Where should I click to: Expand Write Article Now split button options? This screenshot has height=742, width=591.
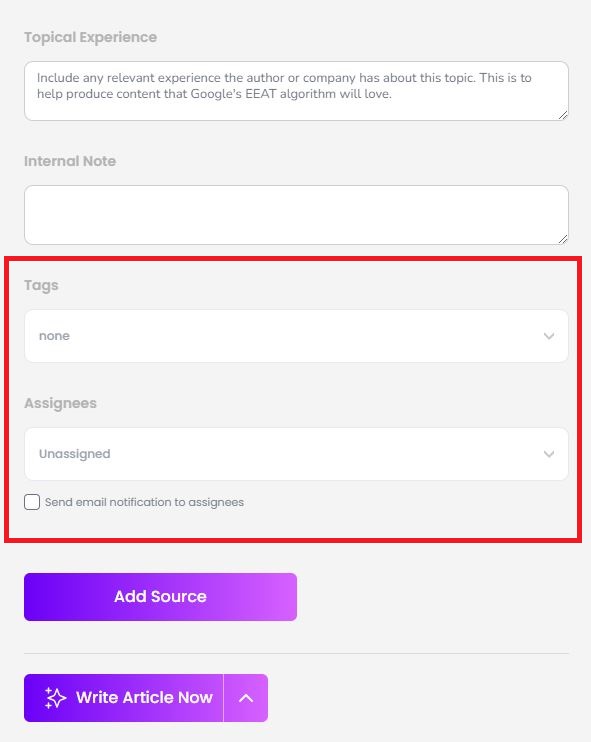(x=246, y=698)
